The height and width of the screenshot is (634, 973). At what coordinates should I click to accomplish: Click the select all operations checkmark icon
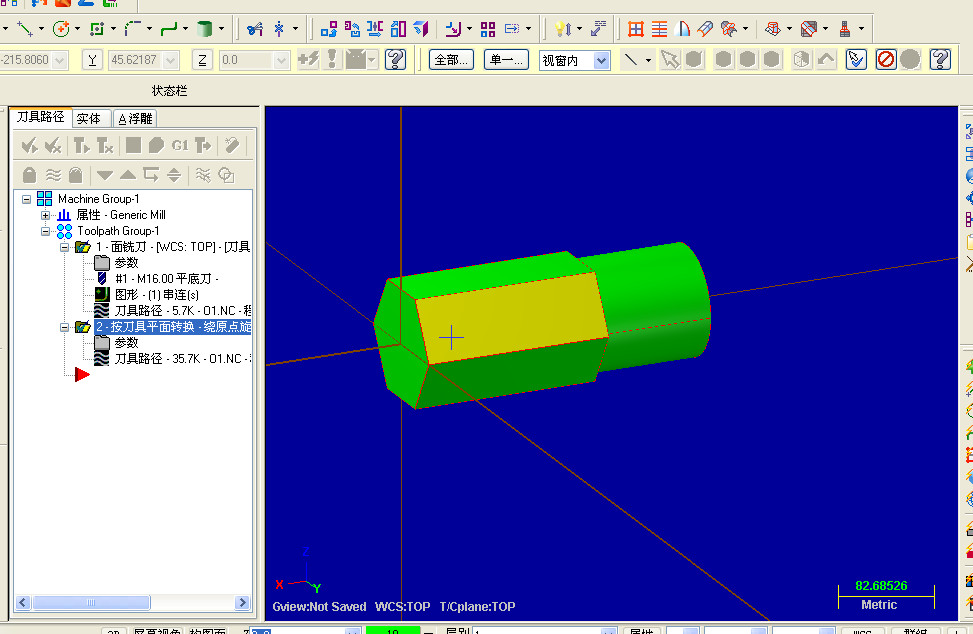click(x=29, y=146)
